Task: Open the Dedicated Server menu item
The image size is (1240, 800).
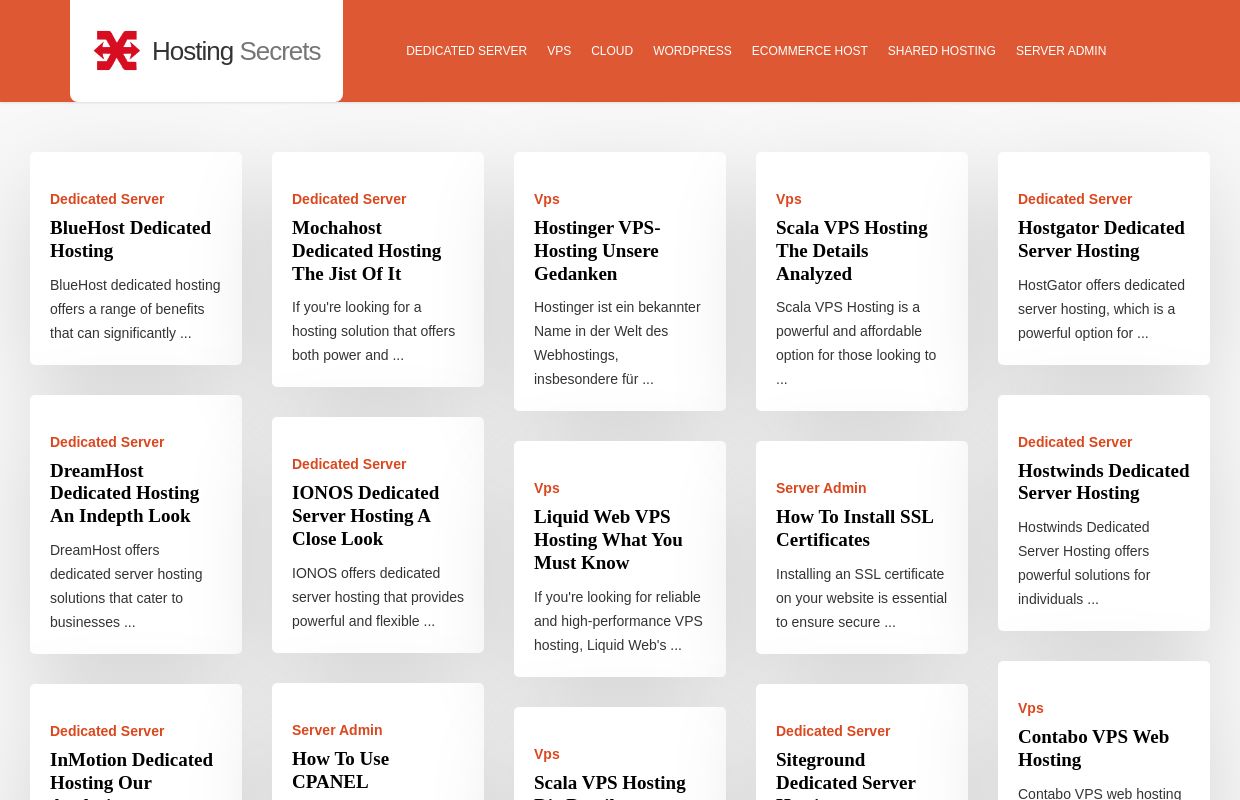Action: pyautogui.click(x=466, y=51)
